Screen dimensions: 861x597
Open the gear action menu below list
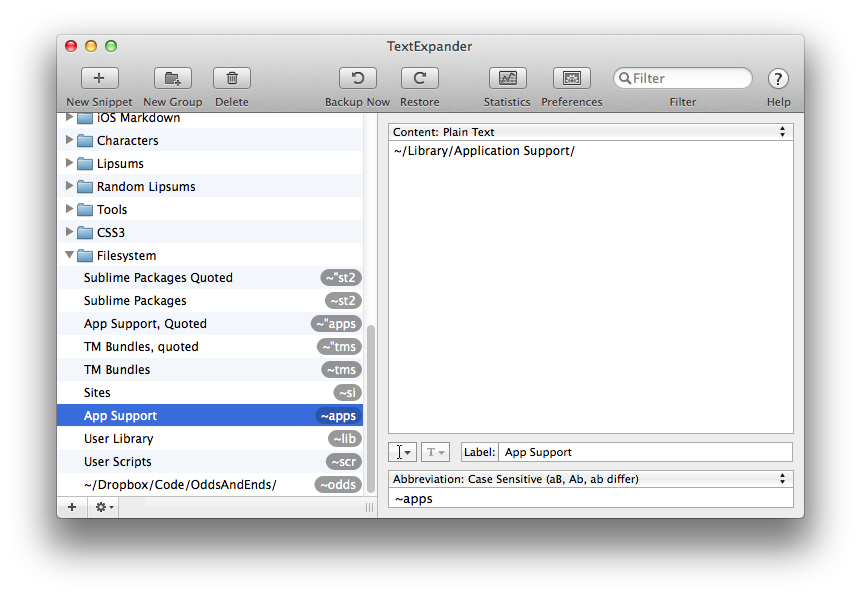tap(104, 507)
